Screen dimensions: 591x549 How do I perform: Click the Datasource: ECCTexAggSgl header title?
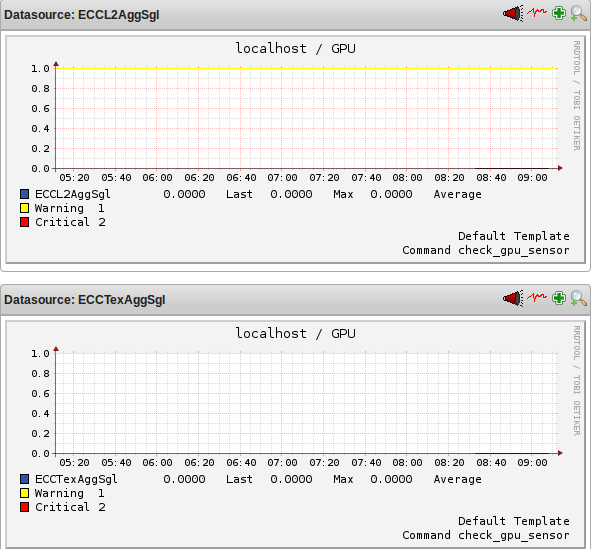85,300
